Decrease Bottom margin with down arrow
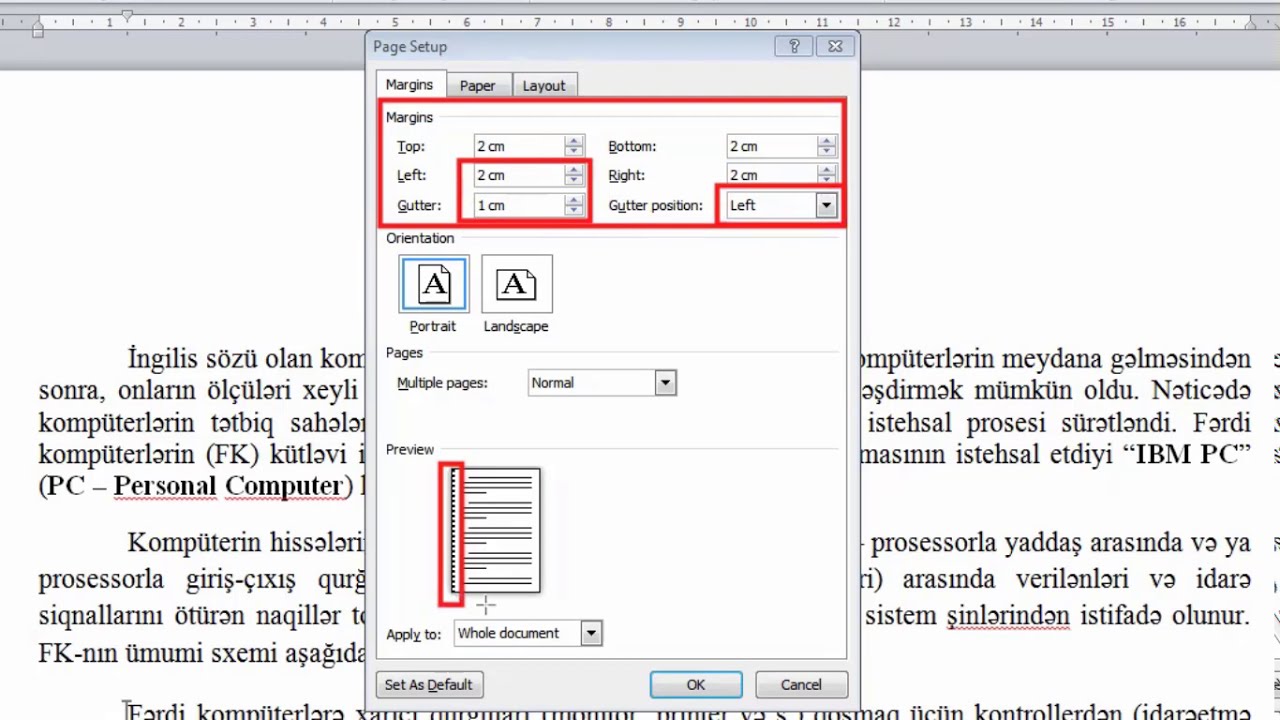Screen dimensions: 1280x720 826,152
